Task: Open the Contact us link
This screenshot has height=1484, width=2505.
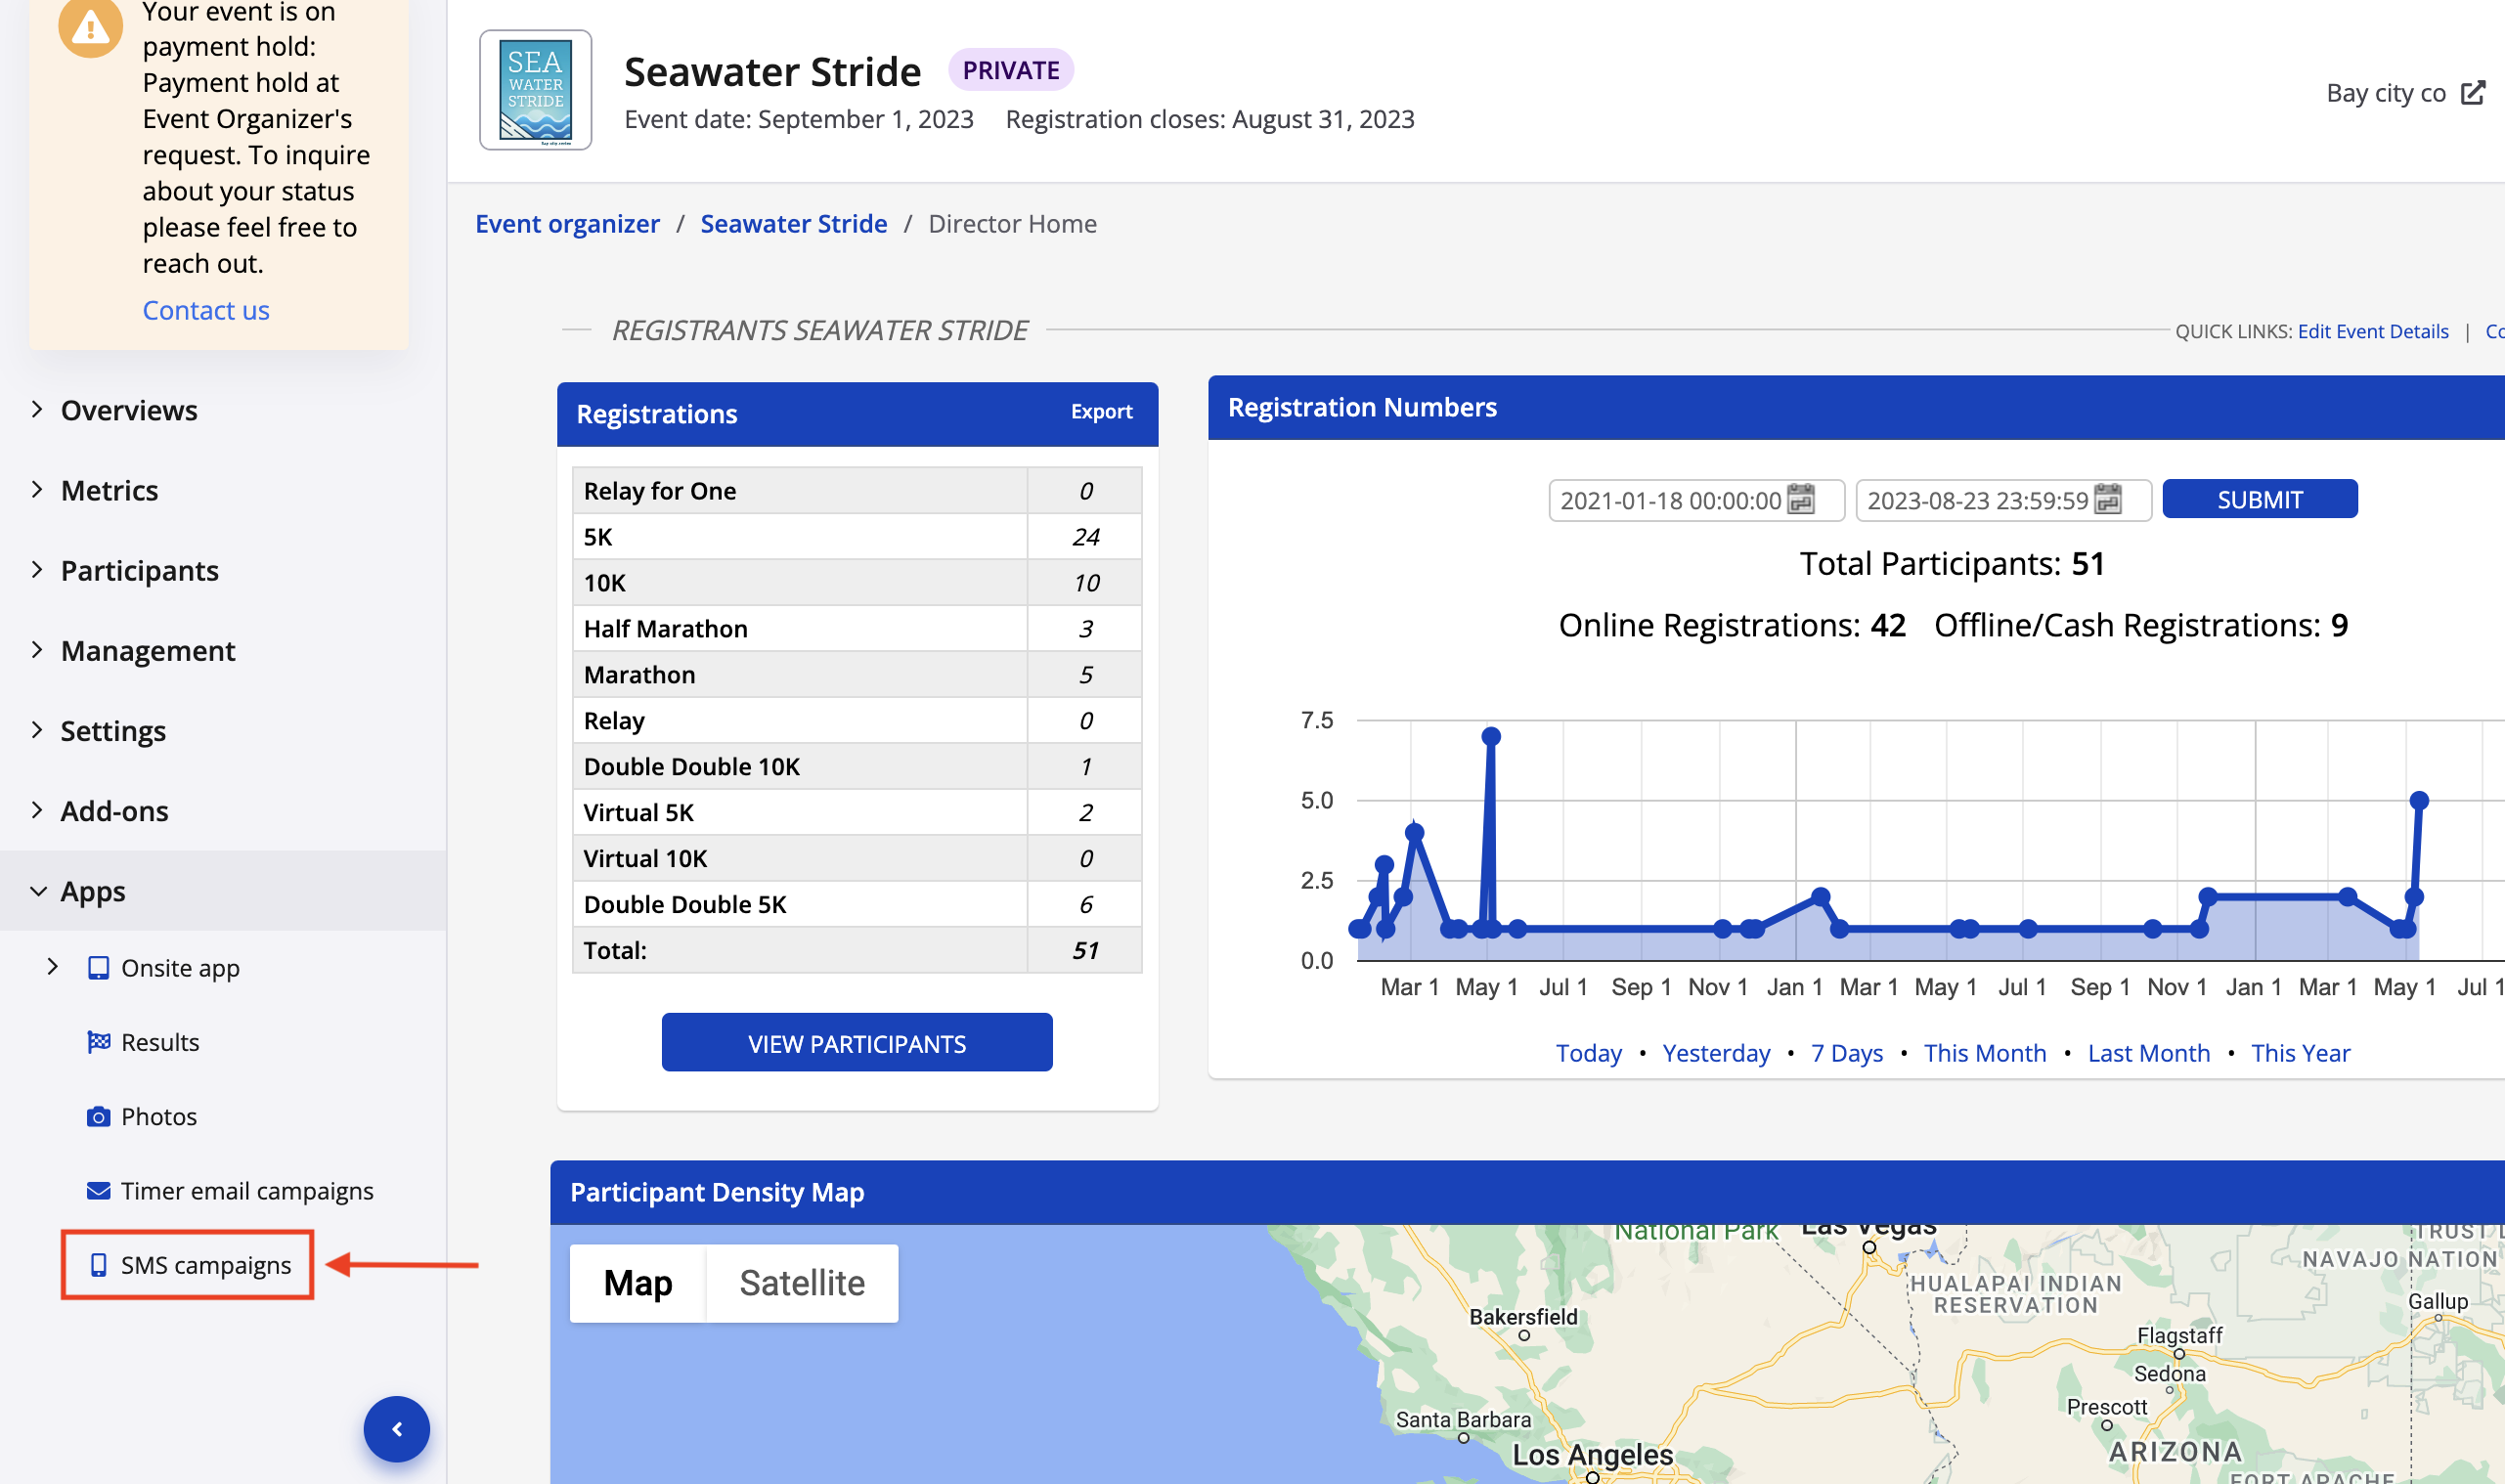Action: [x=206, y=310]
